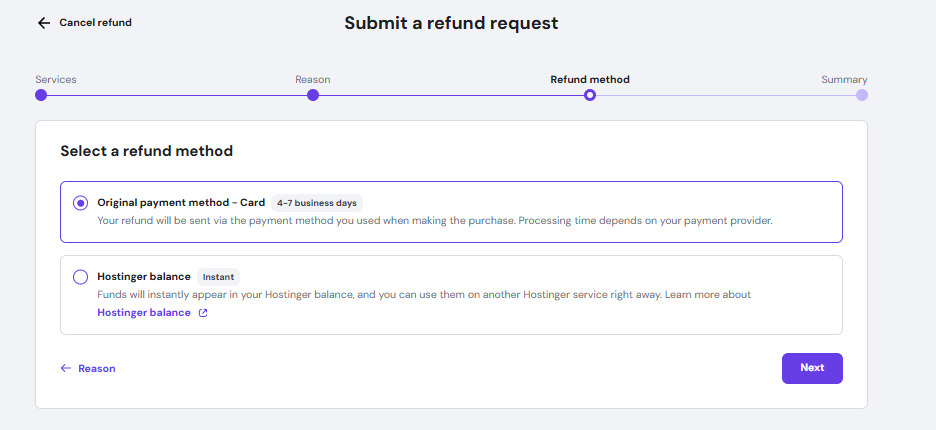Screen dimensions: 936x430
Task: Click the Select a refund method heading
Action: pyautogui.click(x=146, y=151)
